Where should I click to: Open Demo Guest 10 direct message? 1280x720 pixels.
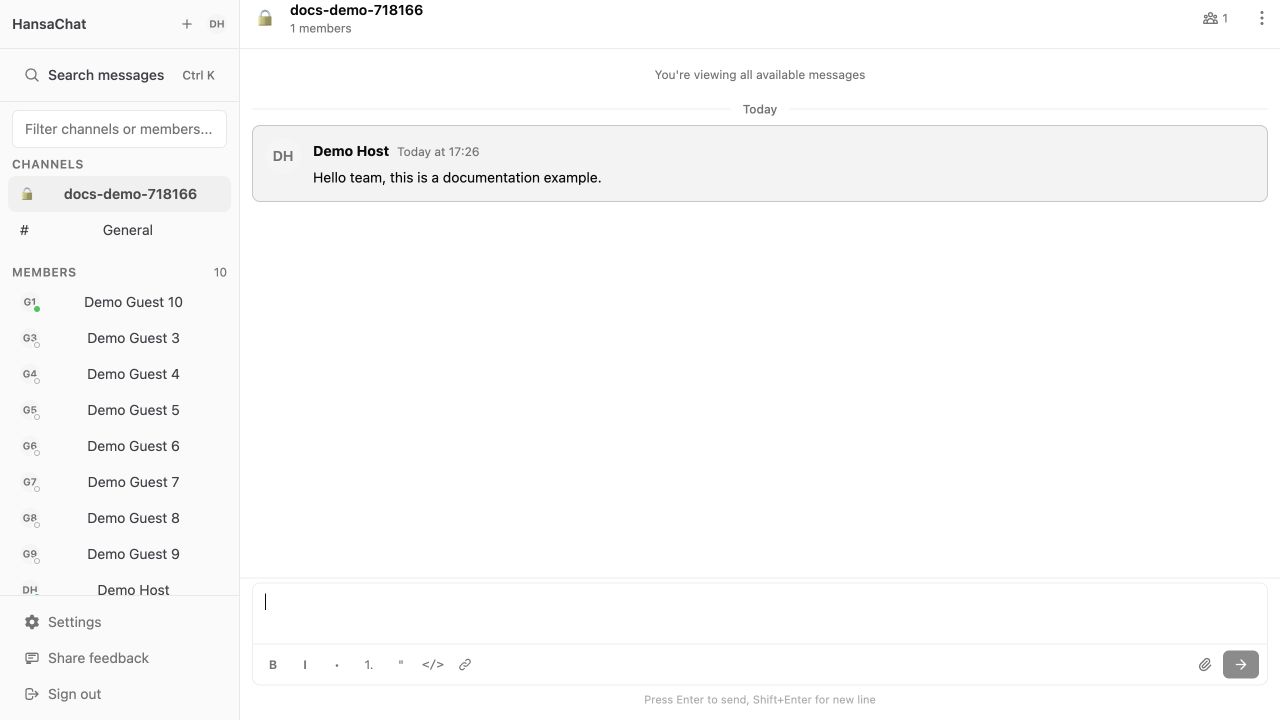coord(119,302)
